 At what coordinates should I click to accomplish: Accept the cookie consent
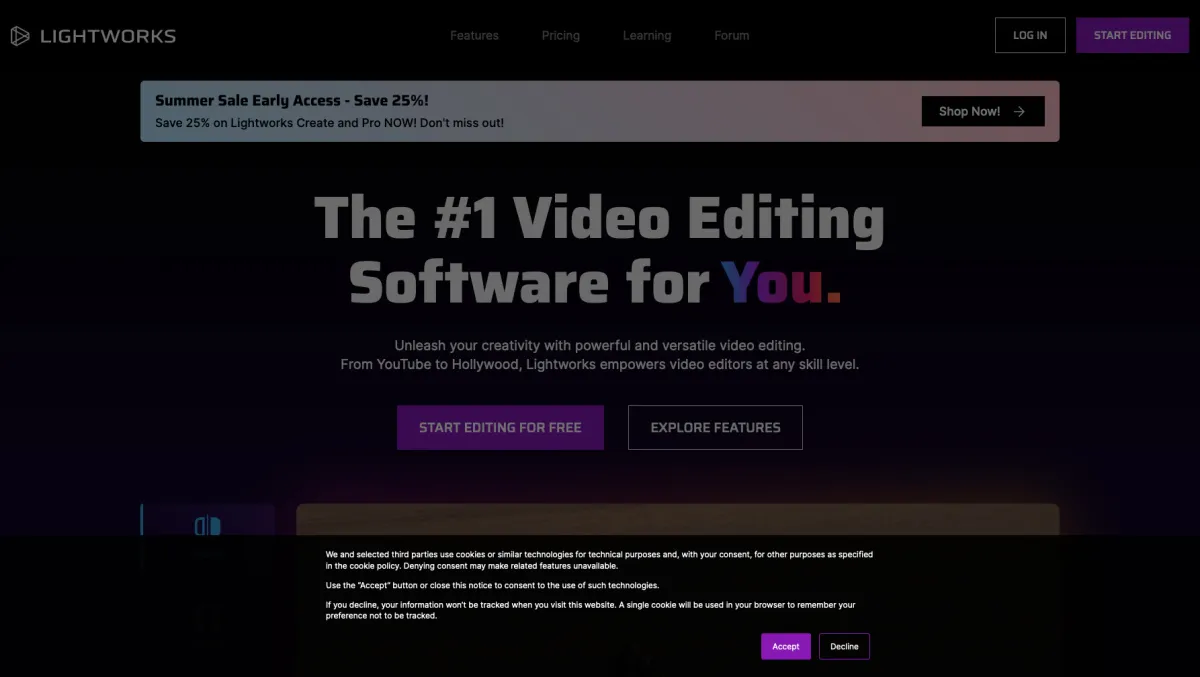(786, 646)
